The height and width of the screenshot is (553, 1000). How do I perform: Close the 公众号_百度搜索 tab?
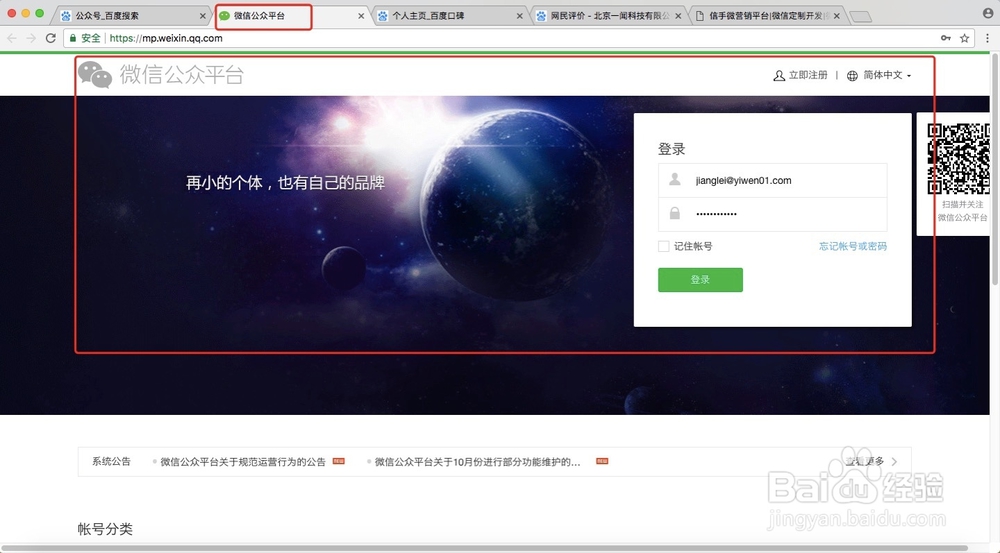tap(203, 16)
